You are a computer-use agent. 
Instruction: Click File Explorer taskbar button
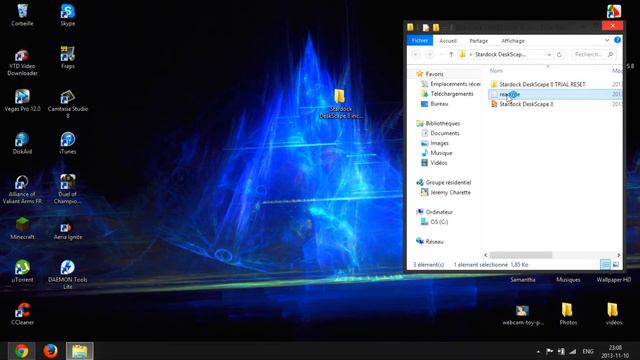pos(80,351)
